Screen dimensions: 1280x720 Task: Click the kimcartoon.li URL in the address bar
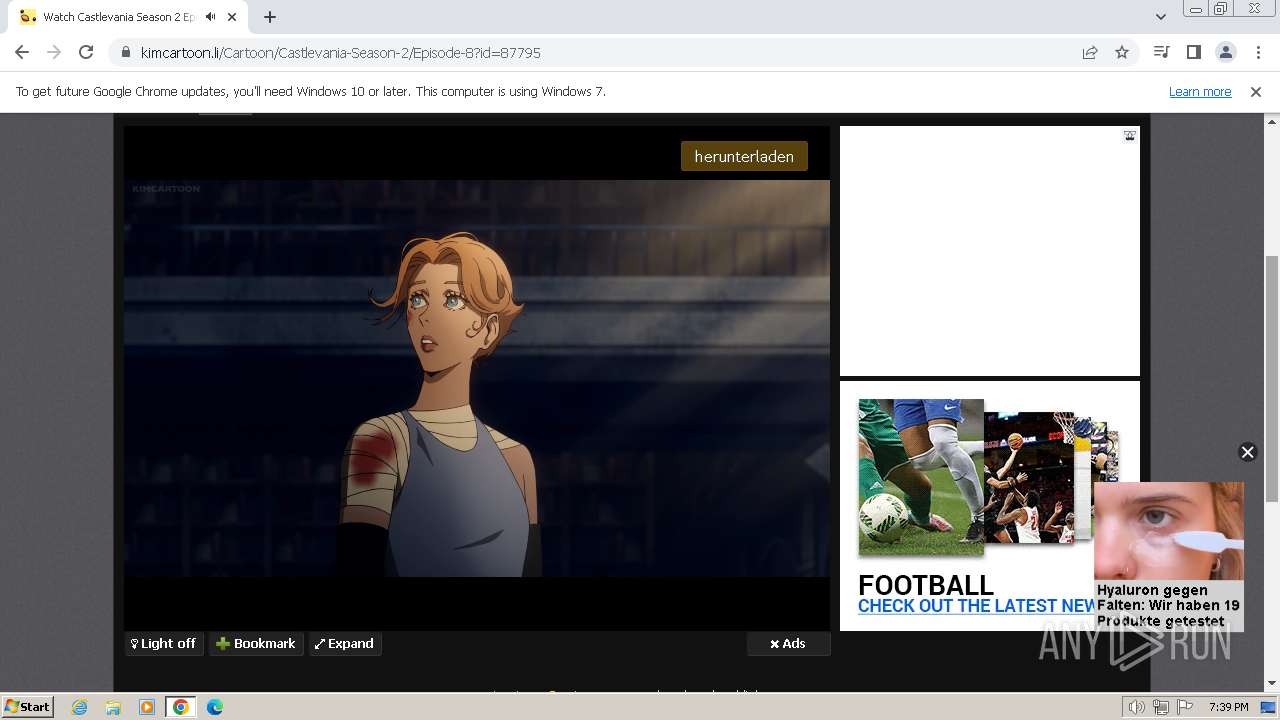(x=340, y=52)
